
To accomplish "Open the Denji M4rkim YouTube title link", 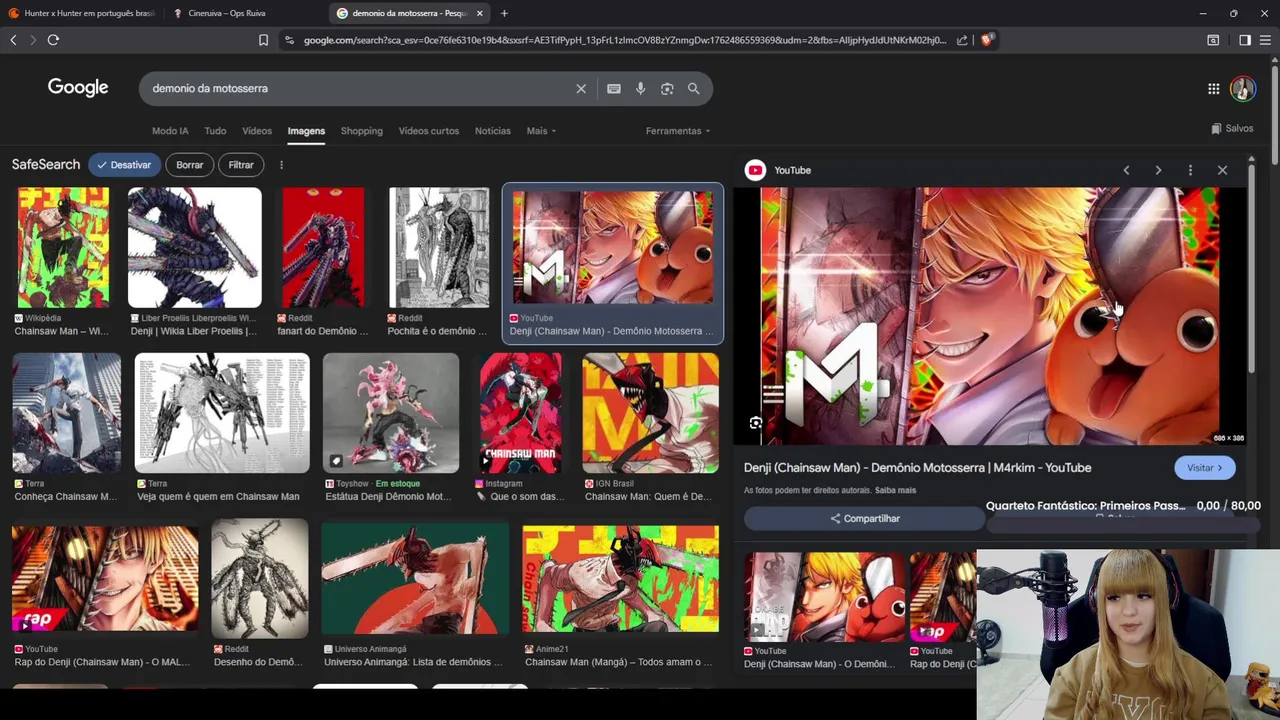I will (917, 467).
